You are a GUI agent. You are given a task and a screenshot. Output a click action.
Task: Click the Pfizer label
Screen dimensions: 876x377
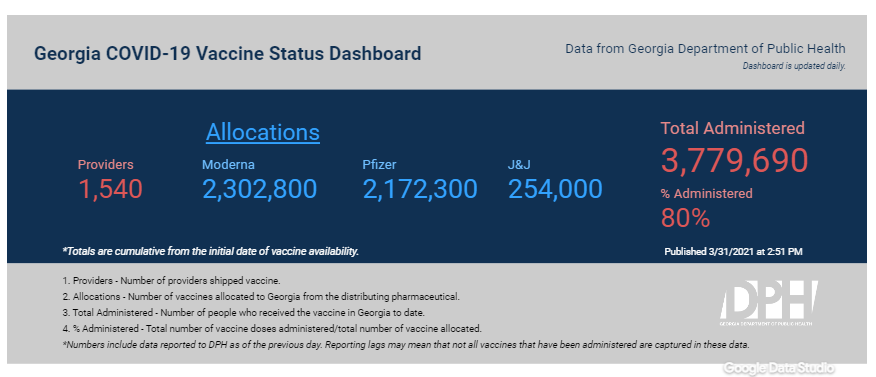(379, 164)
